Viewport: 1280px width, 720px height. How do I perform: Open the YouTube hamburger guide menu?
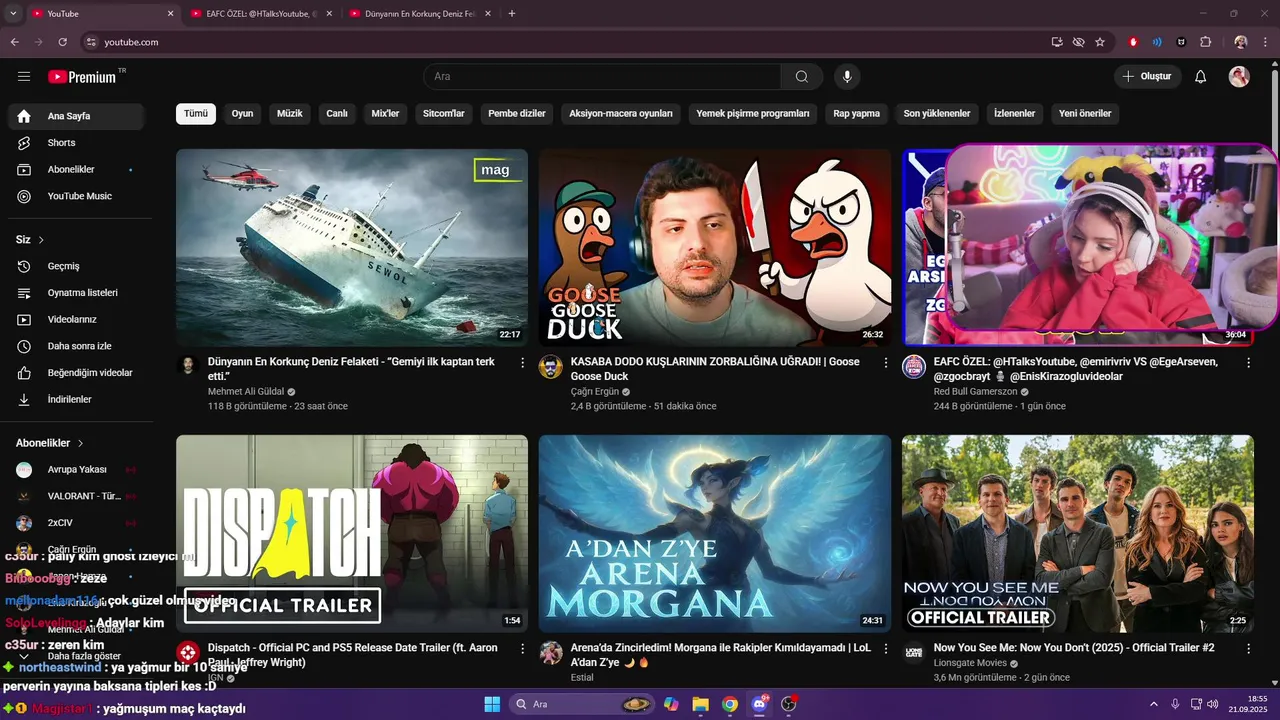[x=24, y=77]
